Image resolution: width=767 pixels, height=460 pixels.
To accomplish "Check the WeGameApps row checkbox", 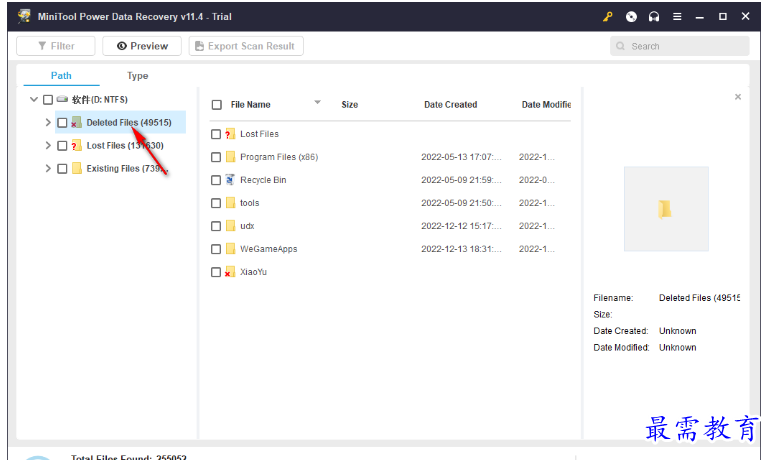I will [x=216, y=249].
